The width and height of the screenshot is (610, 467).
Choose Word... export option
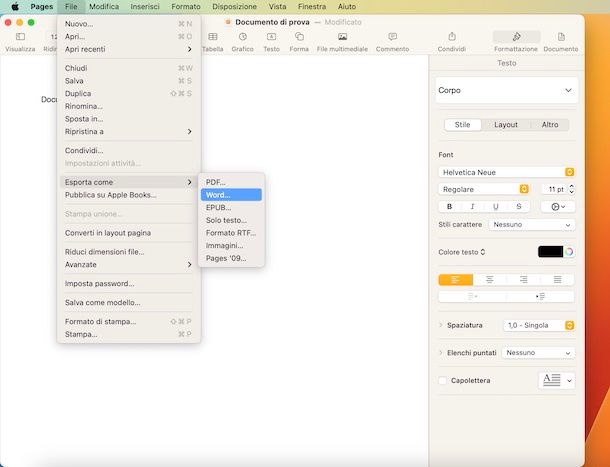(x=231, y=195)
